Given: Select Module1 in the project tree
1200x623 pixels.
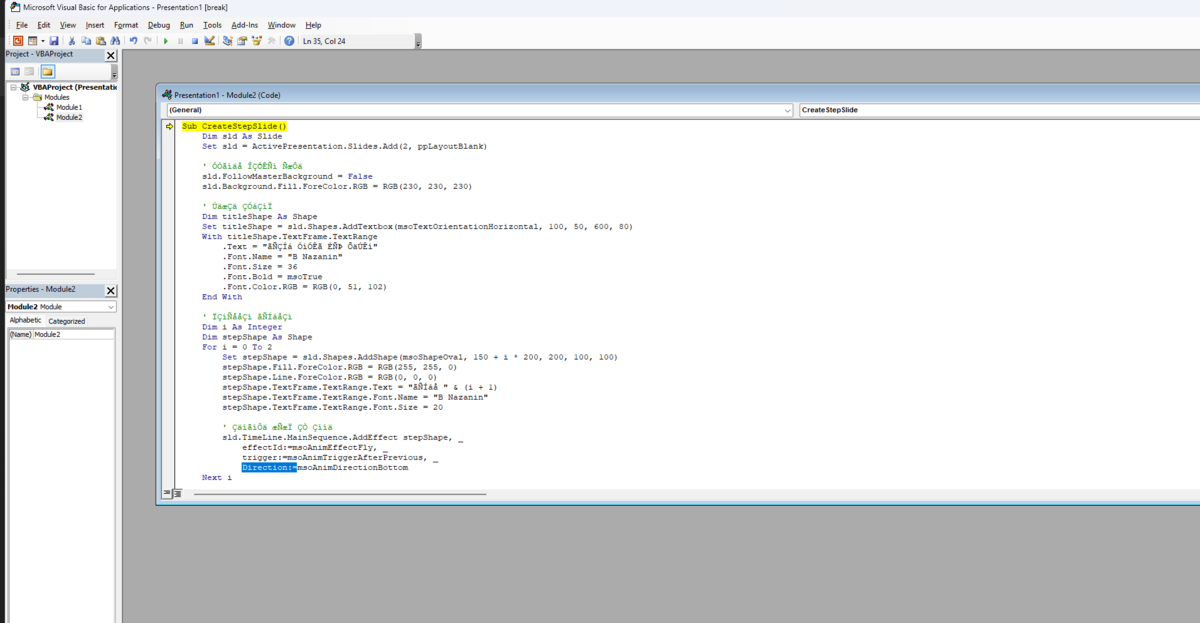Looking at the screenshot, I should coord(69,107).
